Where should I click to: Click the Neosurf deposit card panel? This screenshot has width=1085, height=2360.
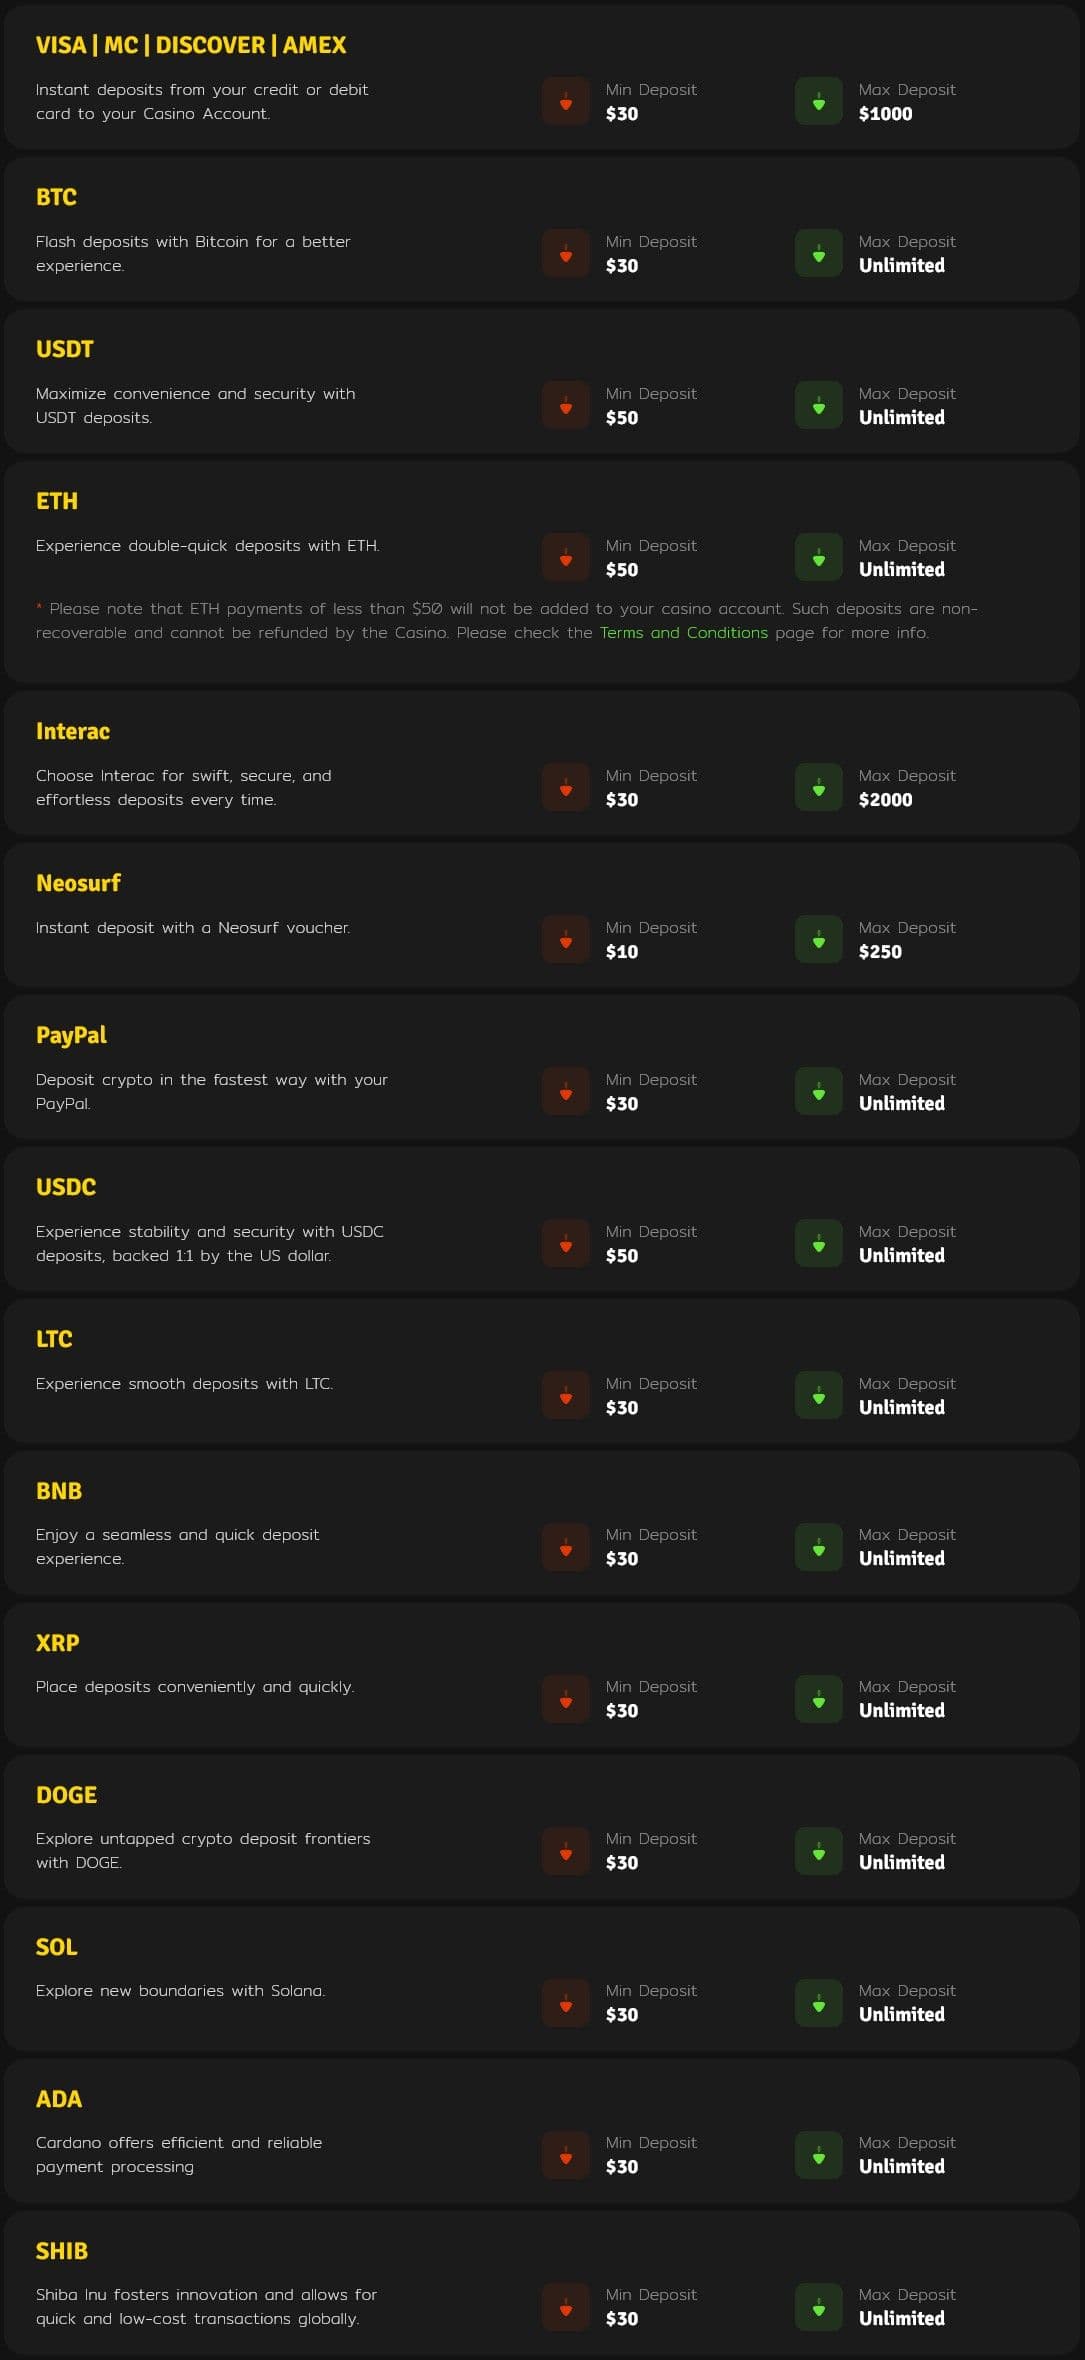(542, 917)
